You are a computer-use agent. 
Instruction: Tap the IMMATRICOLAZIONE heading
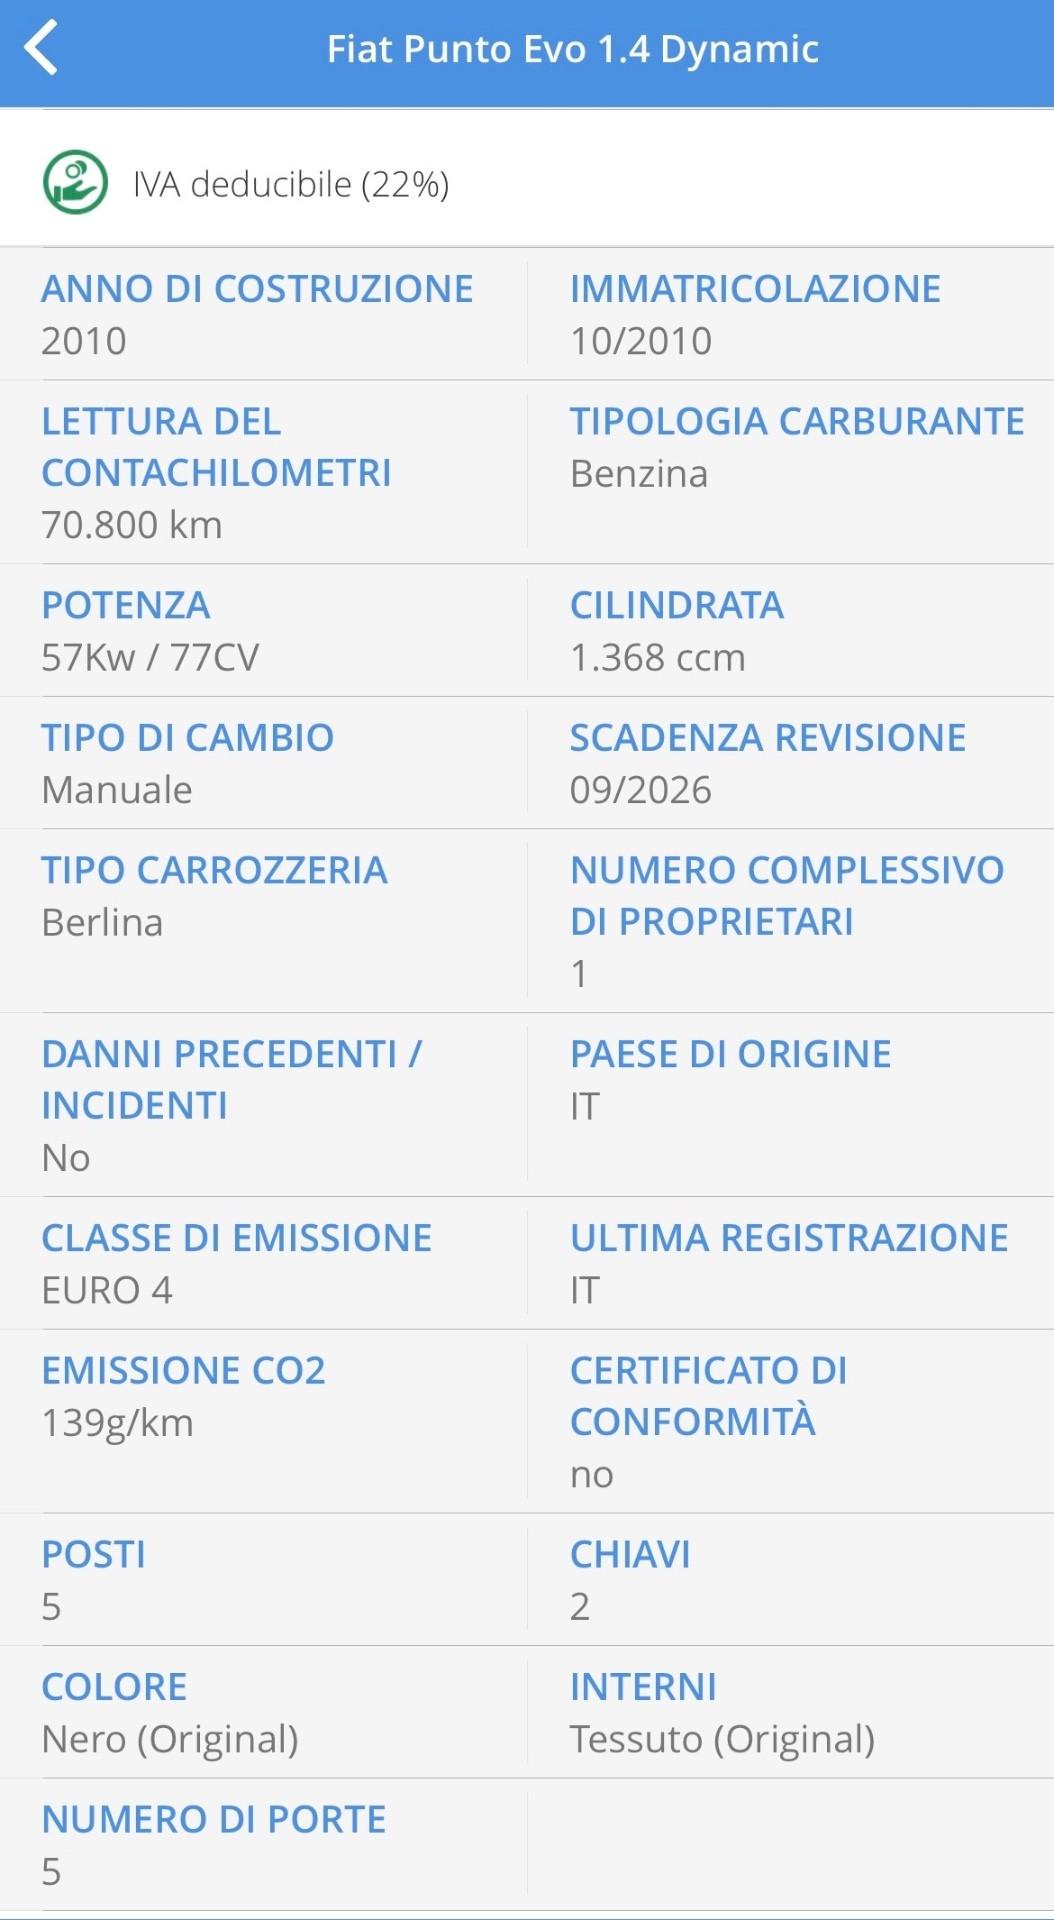[x=753, y=288]
